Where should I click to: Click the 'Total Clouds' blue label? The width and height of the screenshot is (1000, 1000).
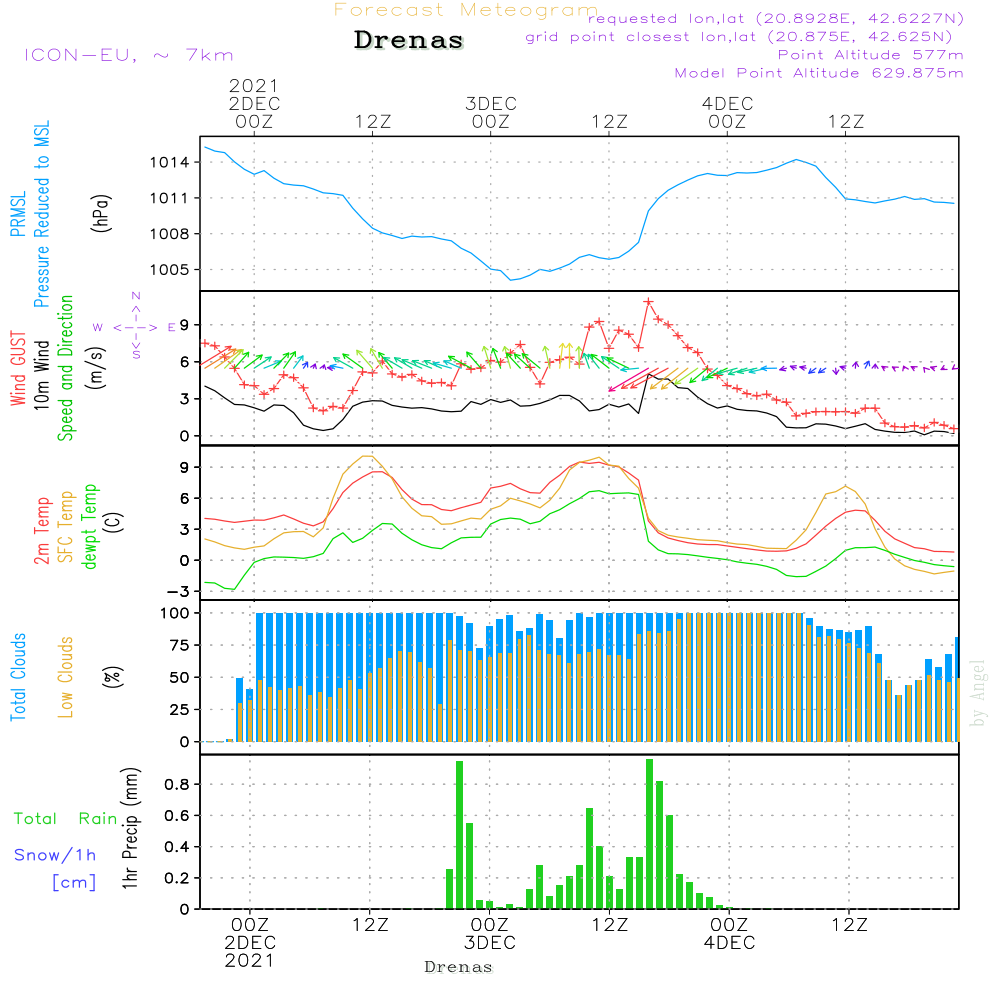pos(18,677)
